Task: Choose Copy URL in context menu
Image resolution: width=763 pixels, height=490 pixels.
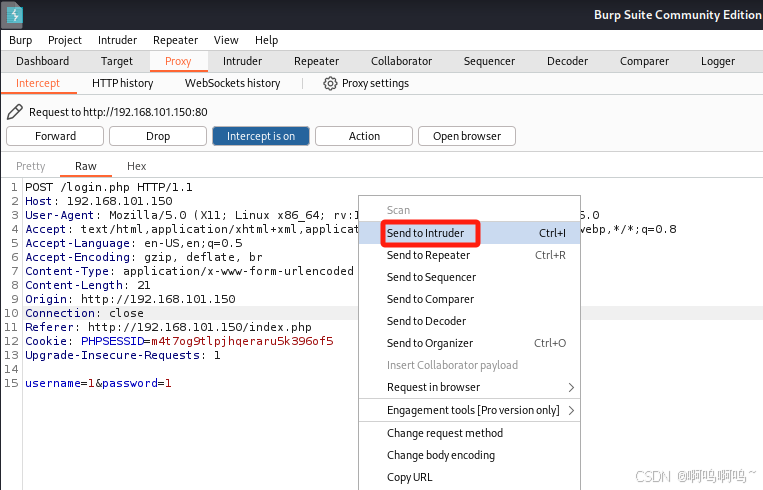Action: point(470,477)
